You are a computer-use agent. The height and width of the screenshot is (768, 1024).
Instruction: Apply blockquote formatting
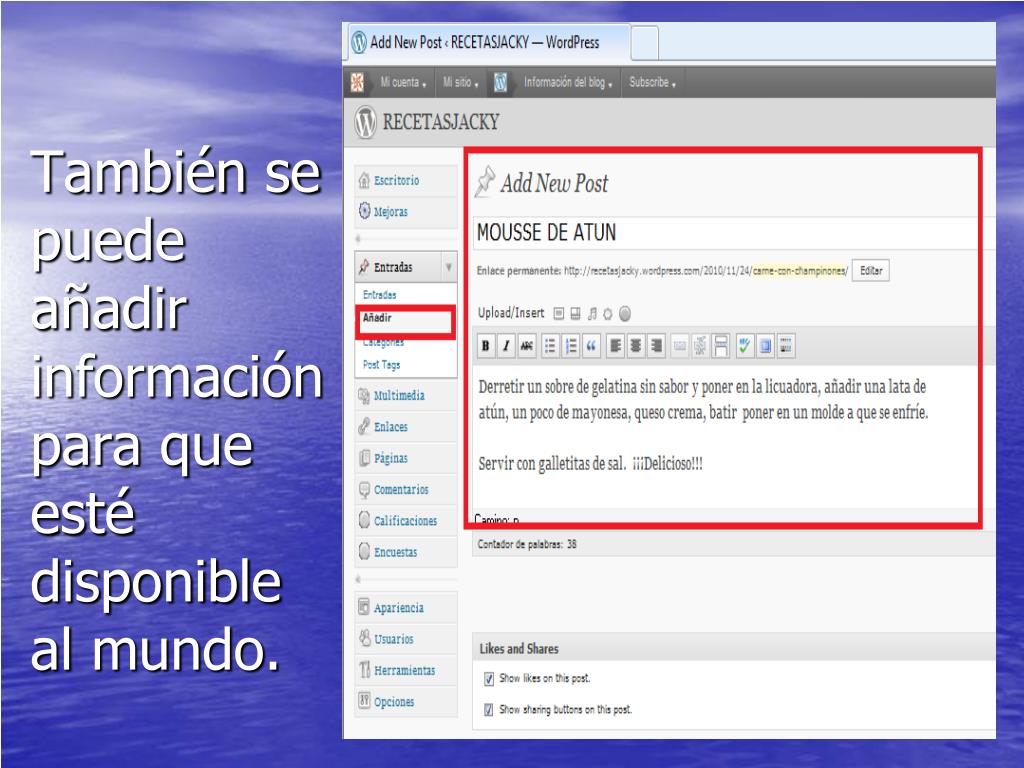pyautogui.click(x=591, y=346)
